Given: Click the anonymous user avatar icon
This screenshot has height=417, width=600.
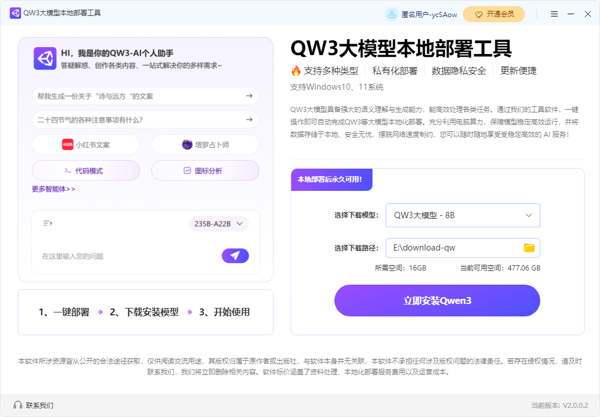Looking at the screenshot, I should click(x=391, y=15).
